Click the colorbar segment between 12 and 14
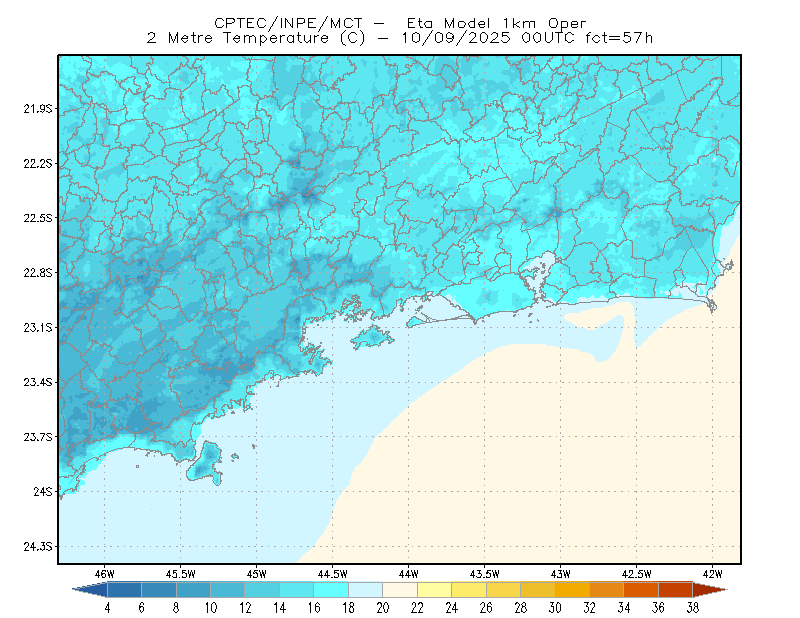 click(262, 589)
